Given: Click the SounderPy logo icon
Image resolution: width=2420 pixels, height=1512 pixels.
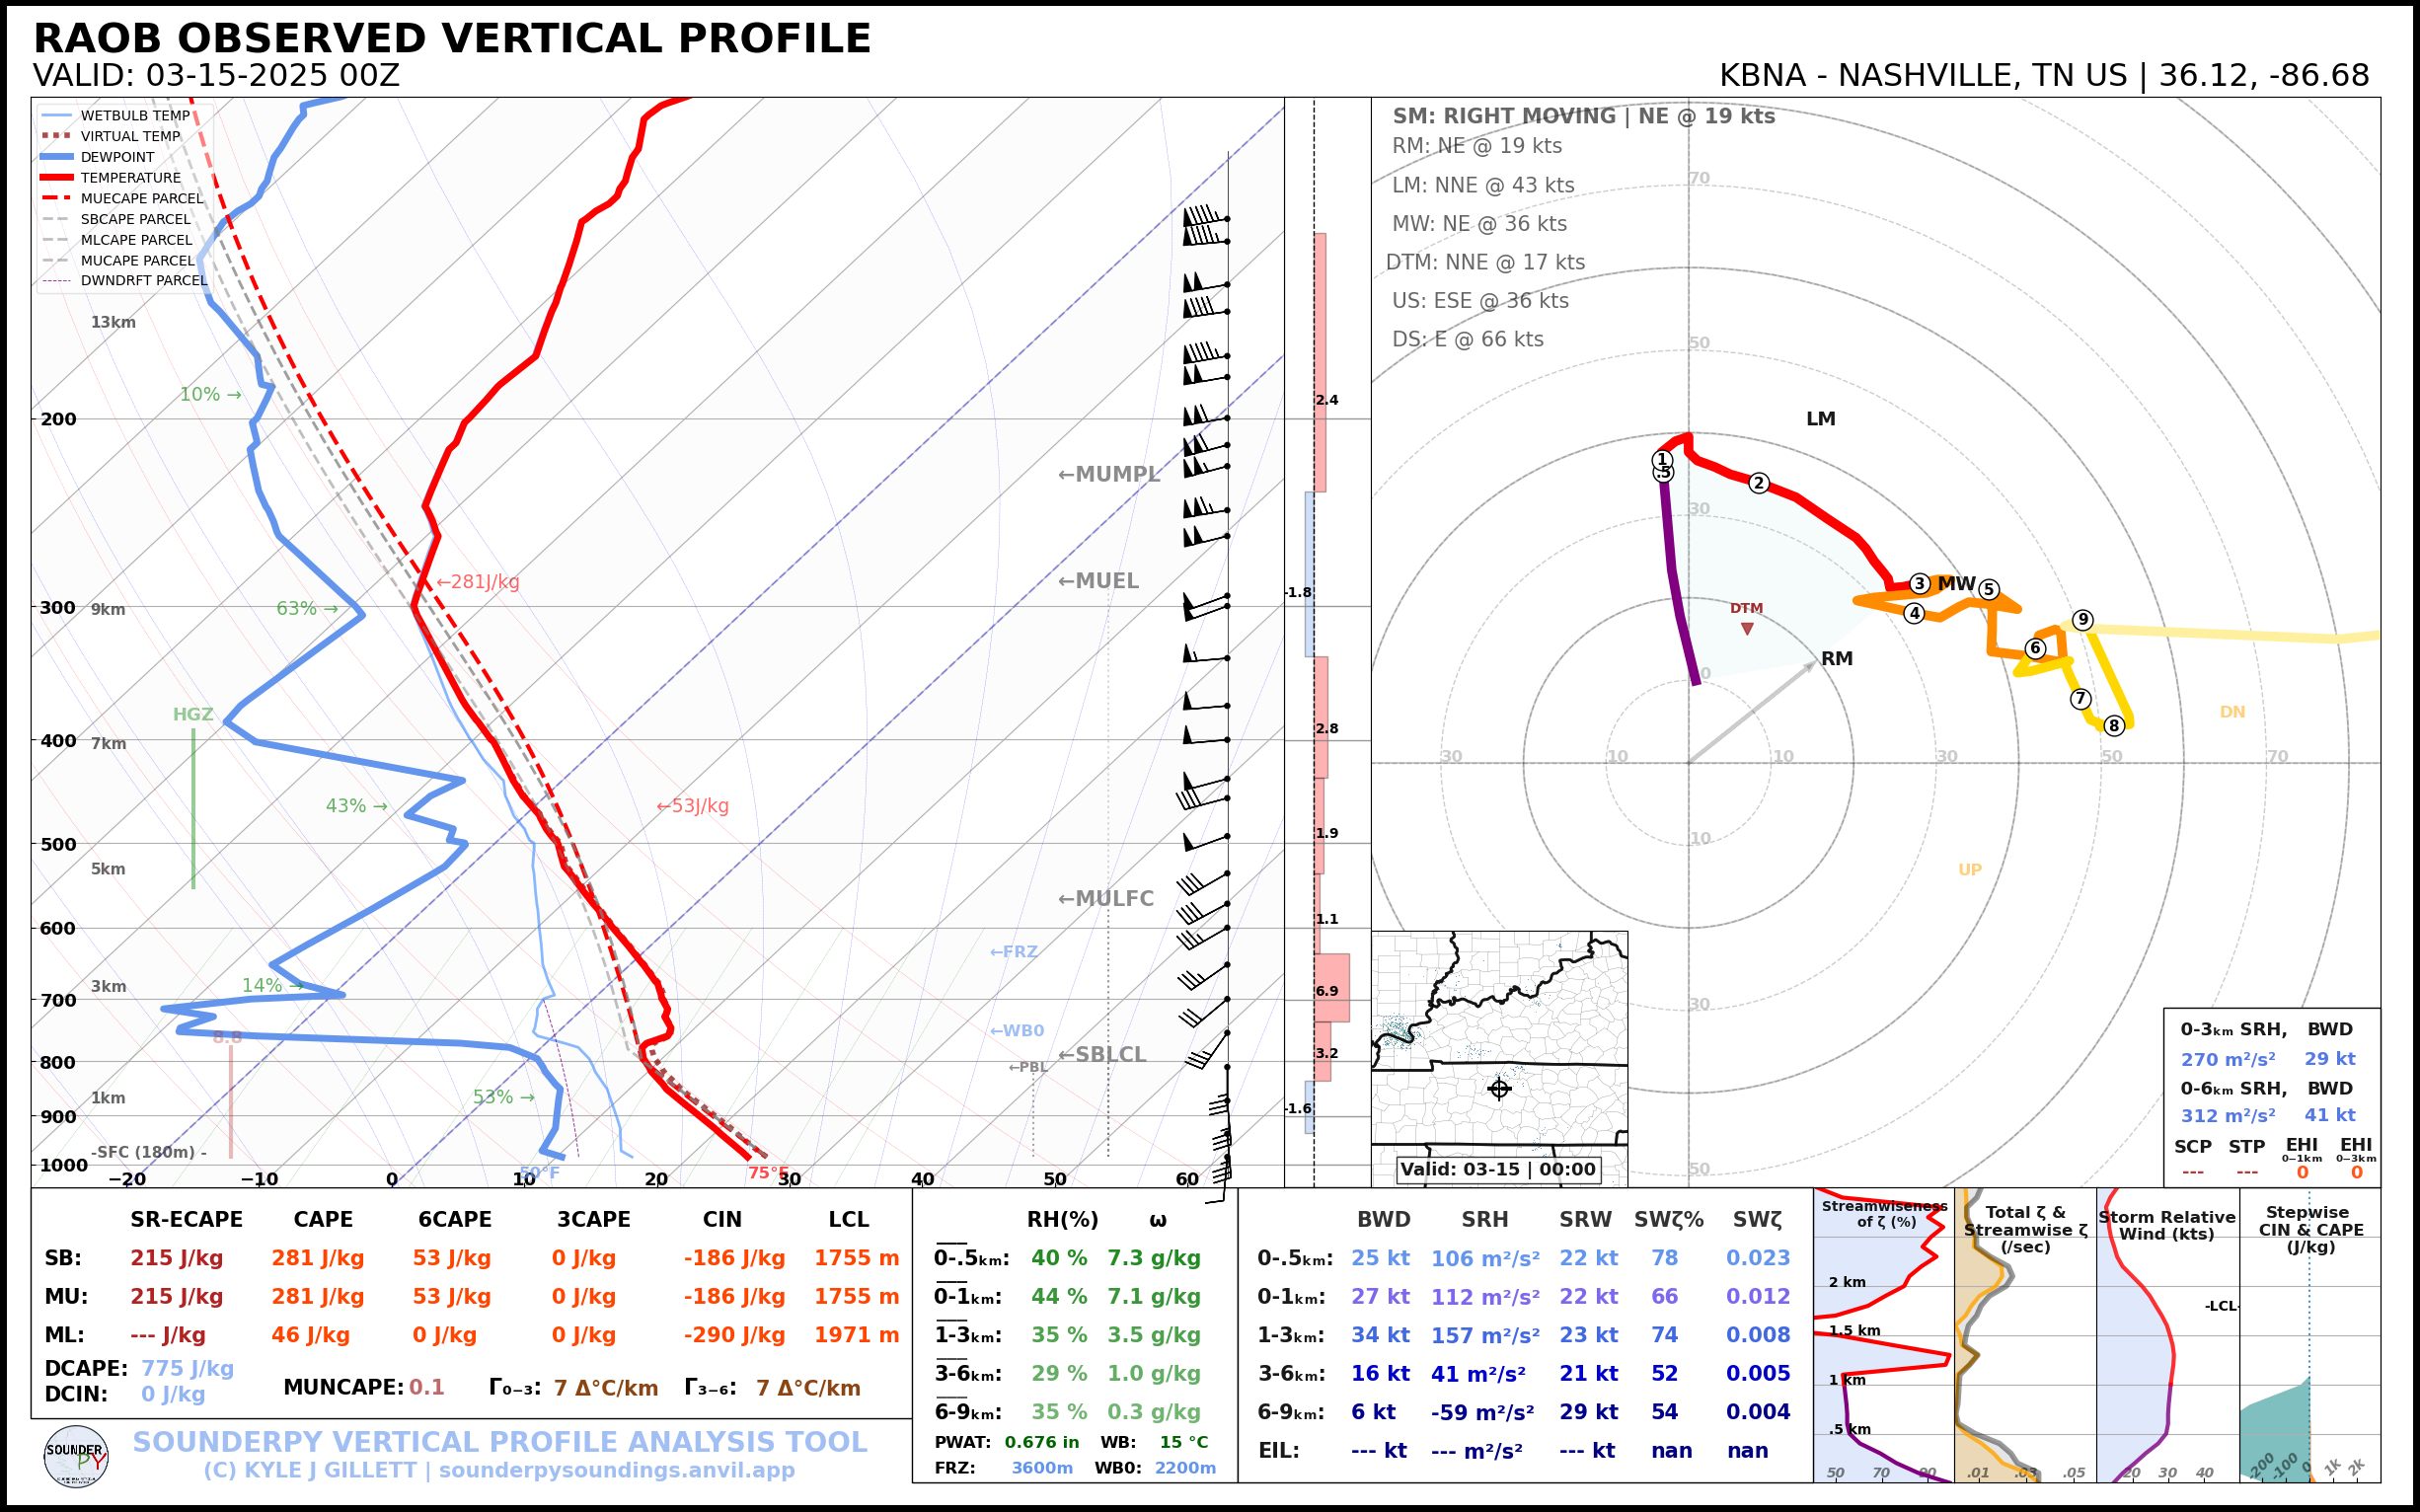Looking at the screenshot, I should (76, 1456).
